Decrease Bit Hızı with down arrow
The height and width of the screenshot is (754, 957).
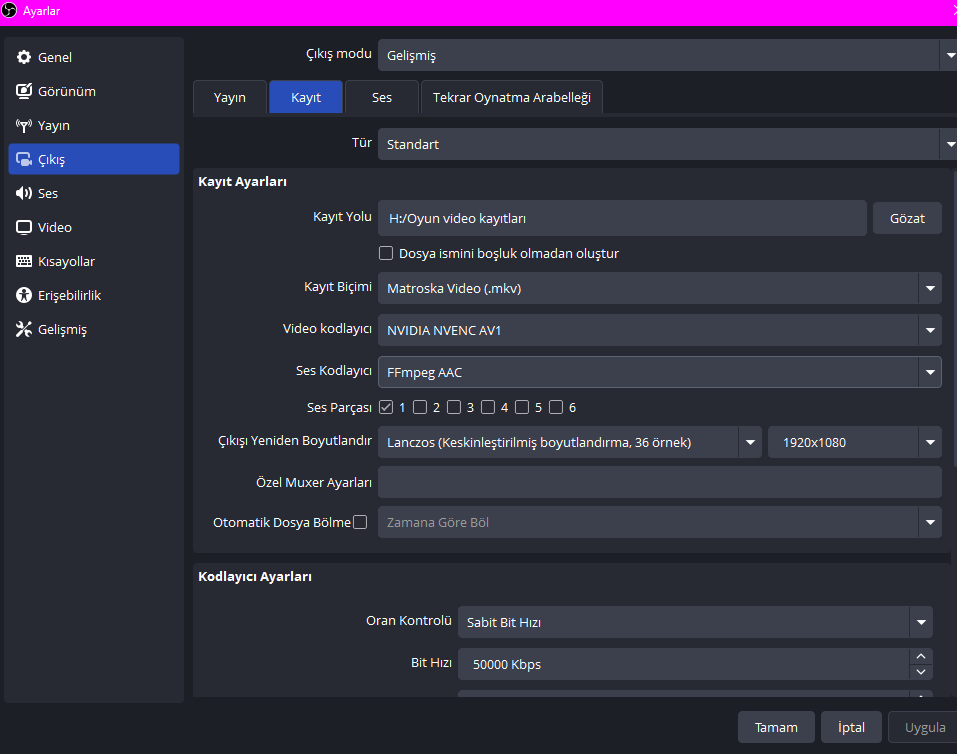tap(921, 672)
